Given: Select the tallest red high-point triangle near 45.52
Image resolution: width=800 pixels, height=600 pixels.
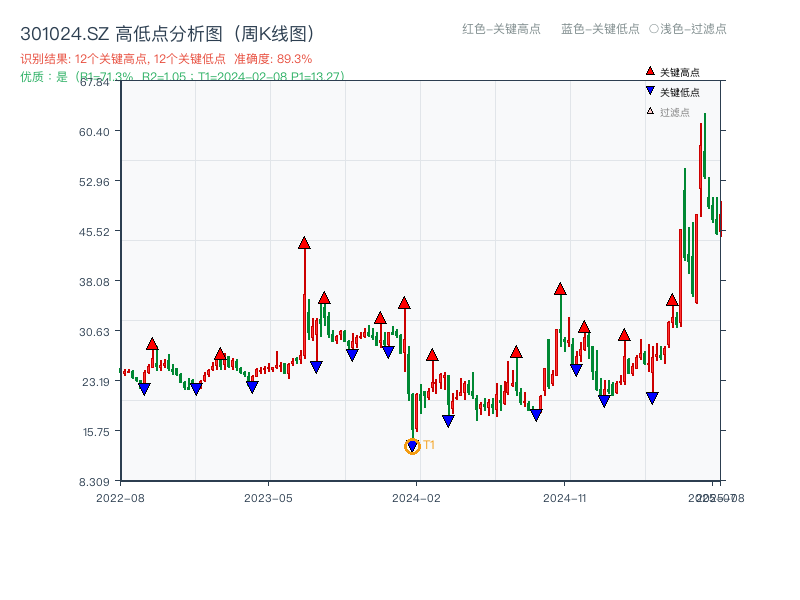Looking at the screenshot, I should (x=304, y=243).
